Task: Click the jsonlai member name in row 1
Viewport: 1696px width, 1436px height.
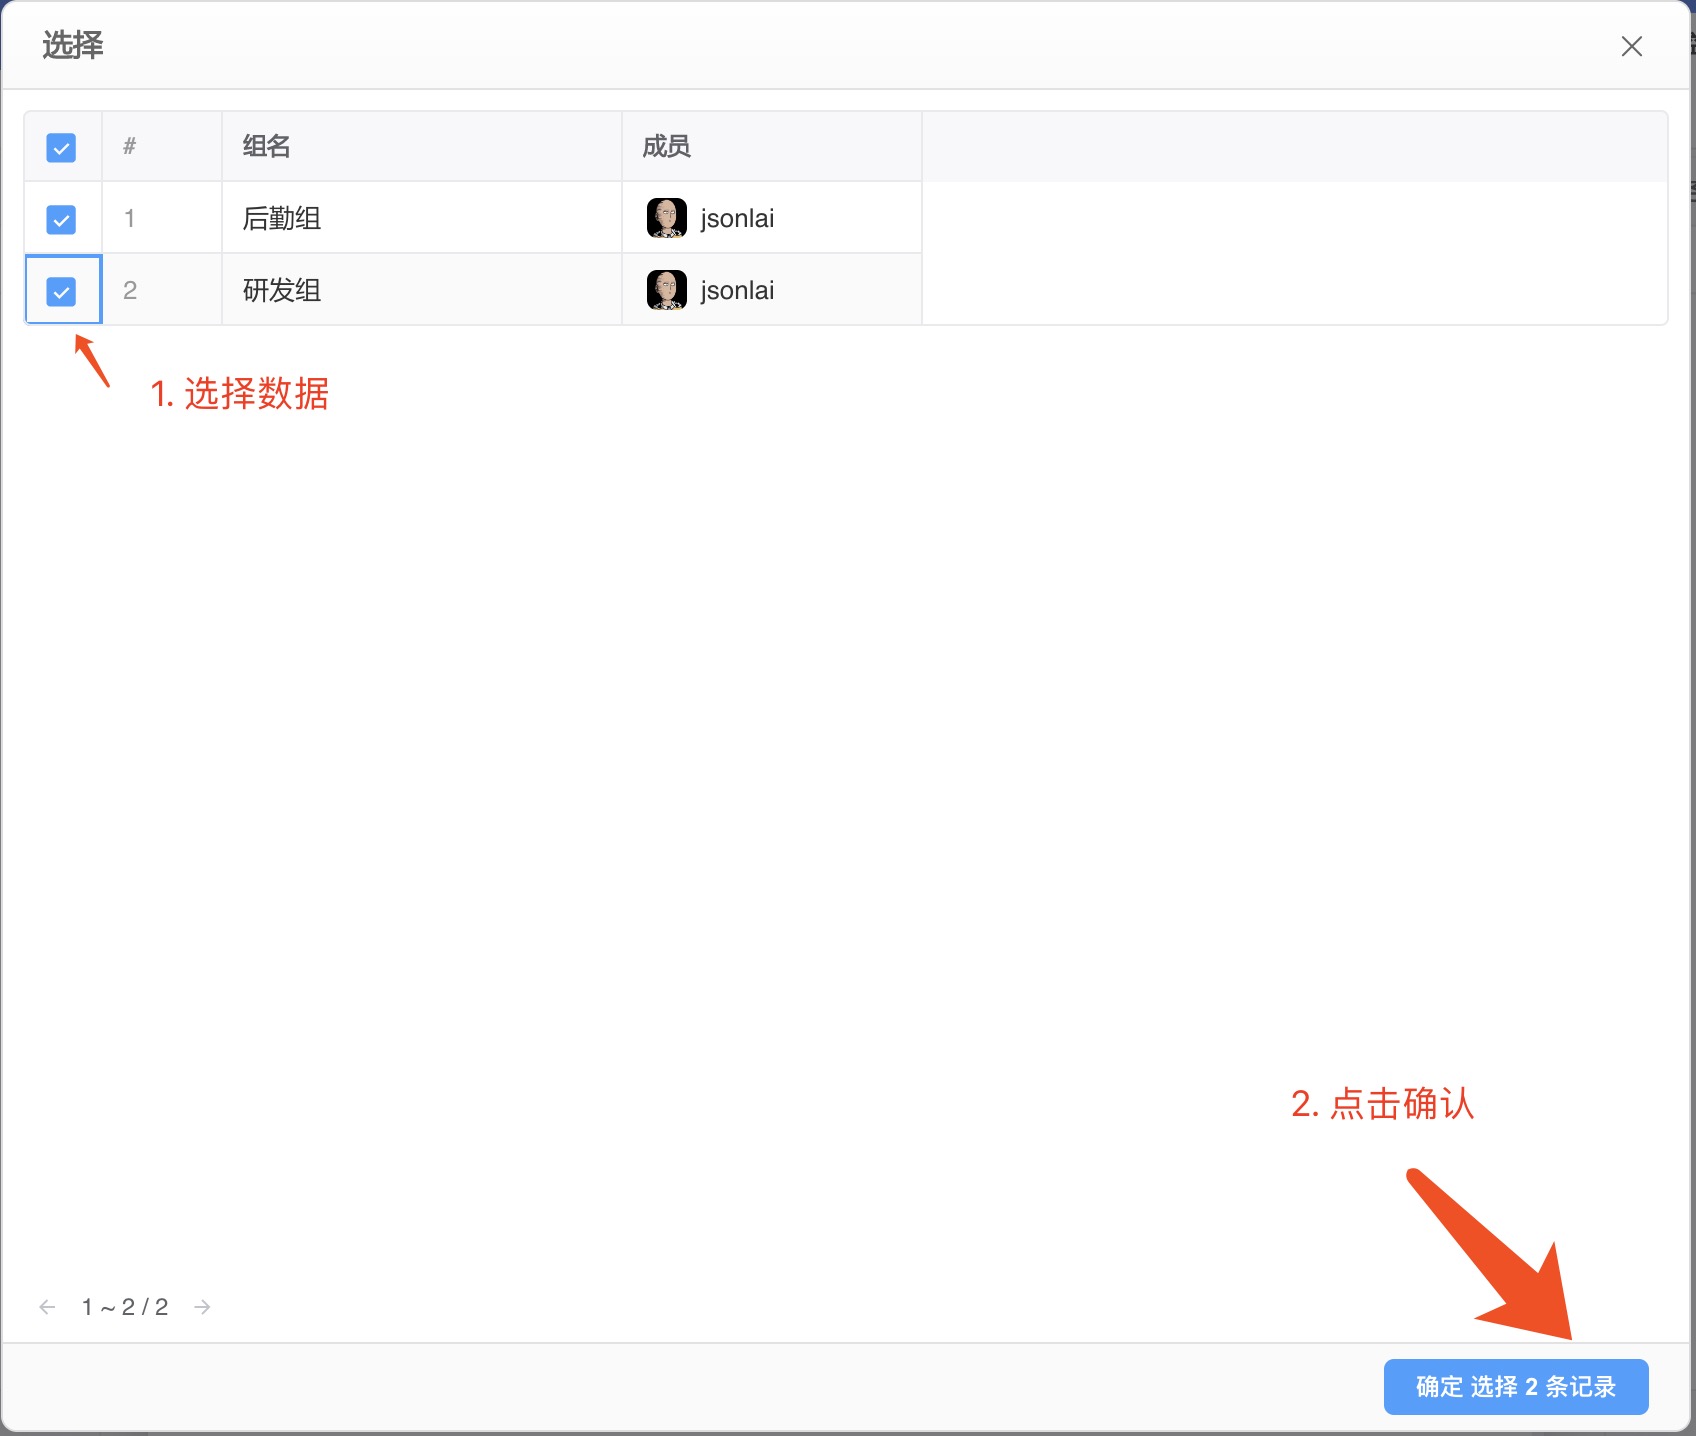Action: coord(736,217)
